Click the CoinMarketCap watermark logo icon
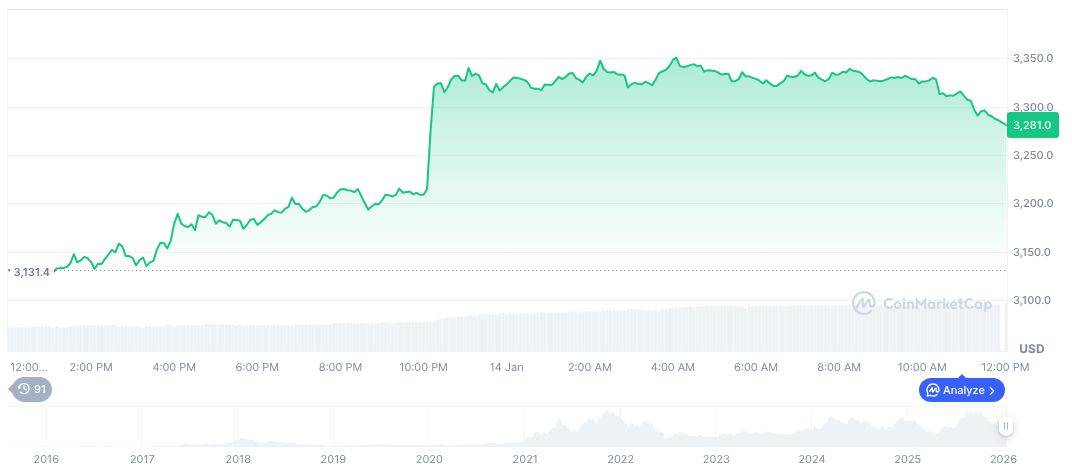The width and height of the screenshot is (1072, 470). 864,303
